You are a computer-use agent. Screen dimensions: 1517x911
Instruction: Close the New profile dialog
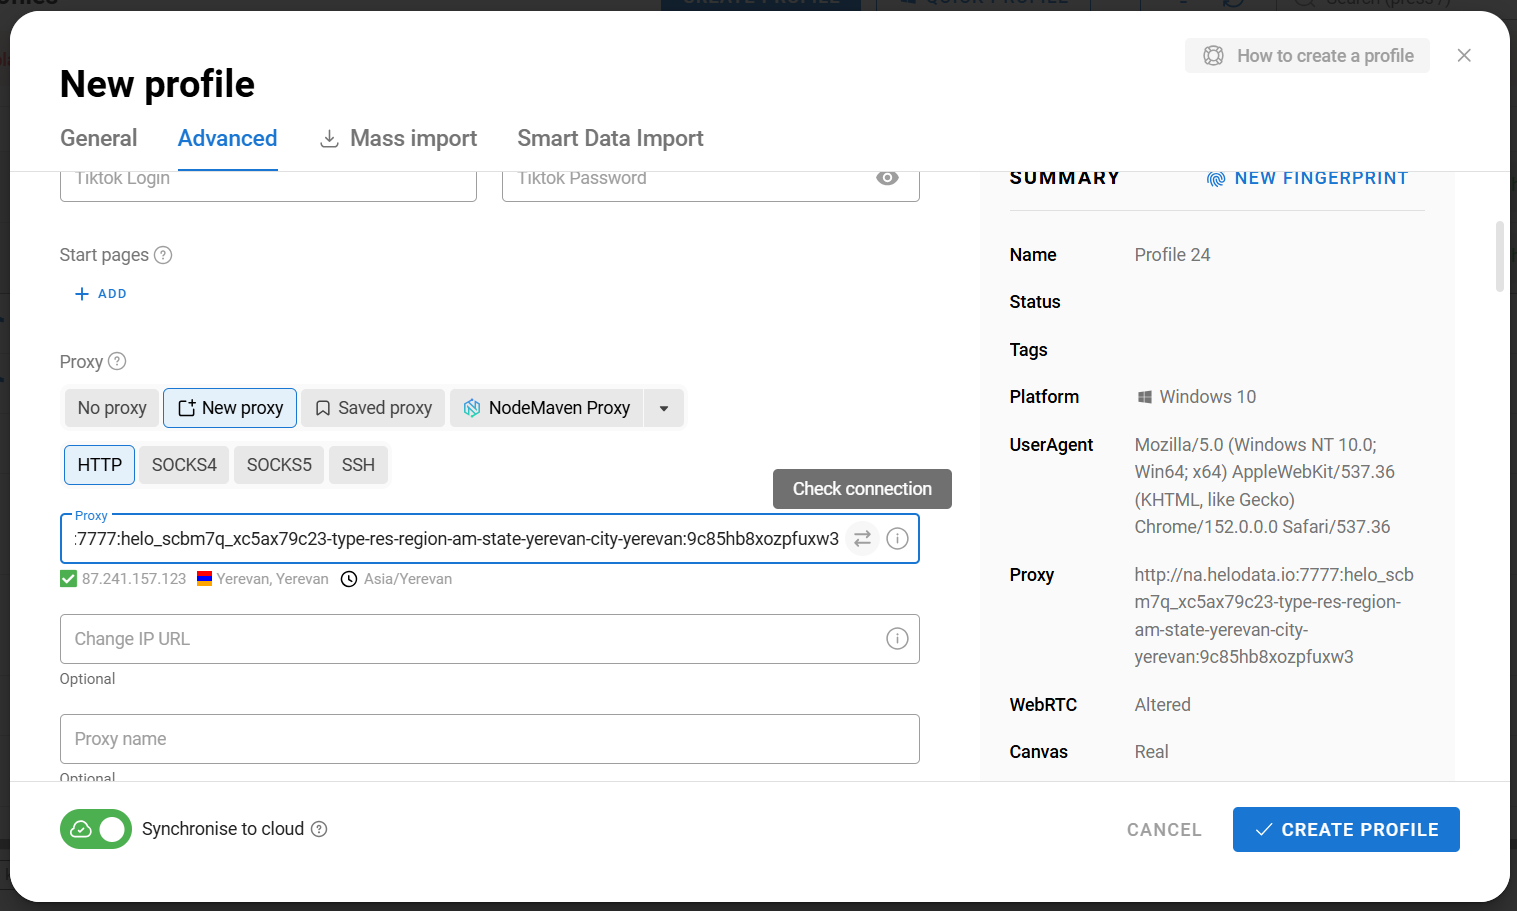point(1464,56)
